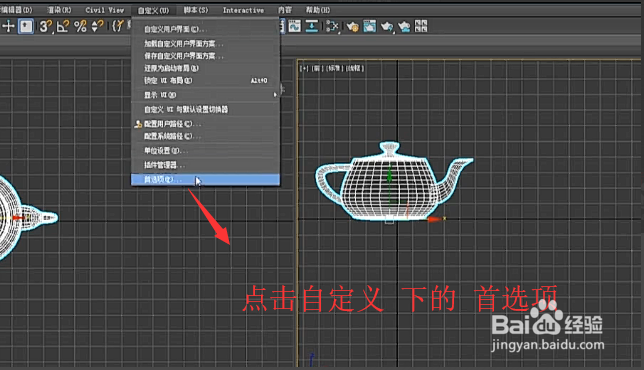Open the Civil View menu
Screen dimensions: 644x370
104,10
